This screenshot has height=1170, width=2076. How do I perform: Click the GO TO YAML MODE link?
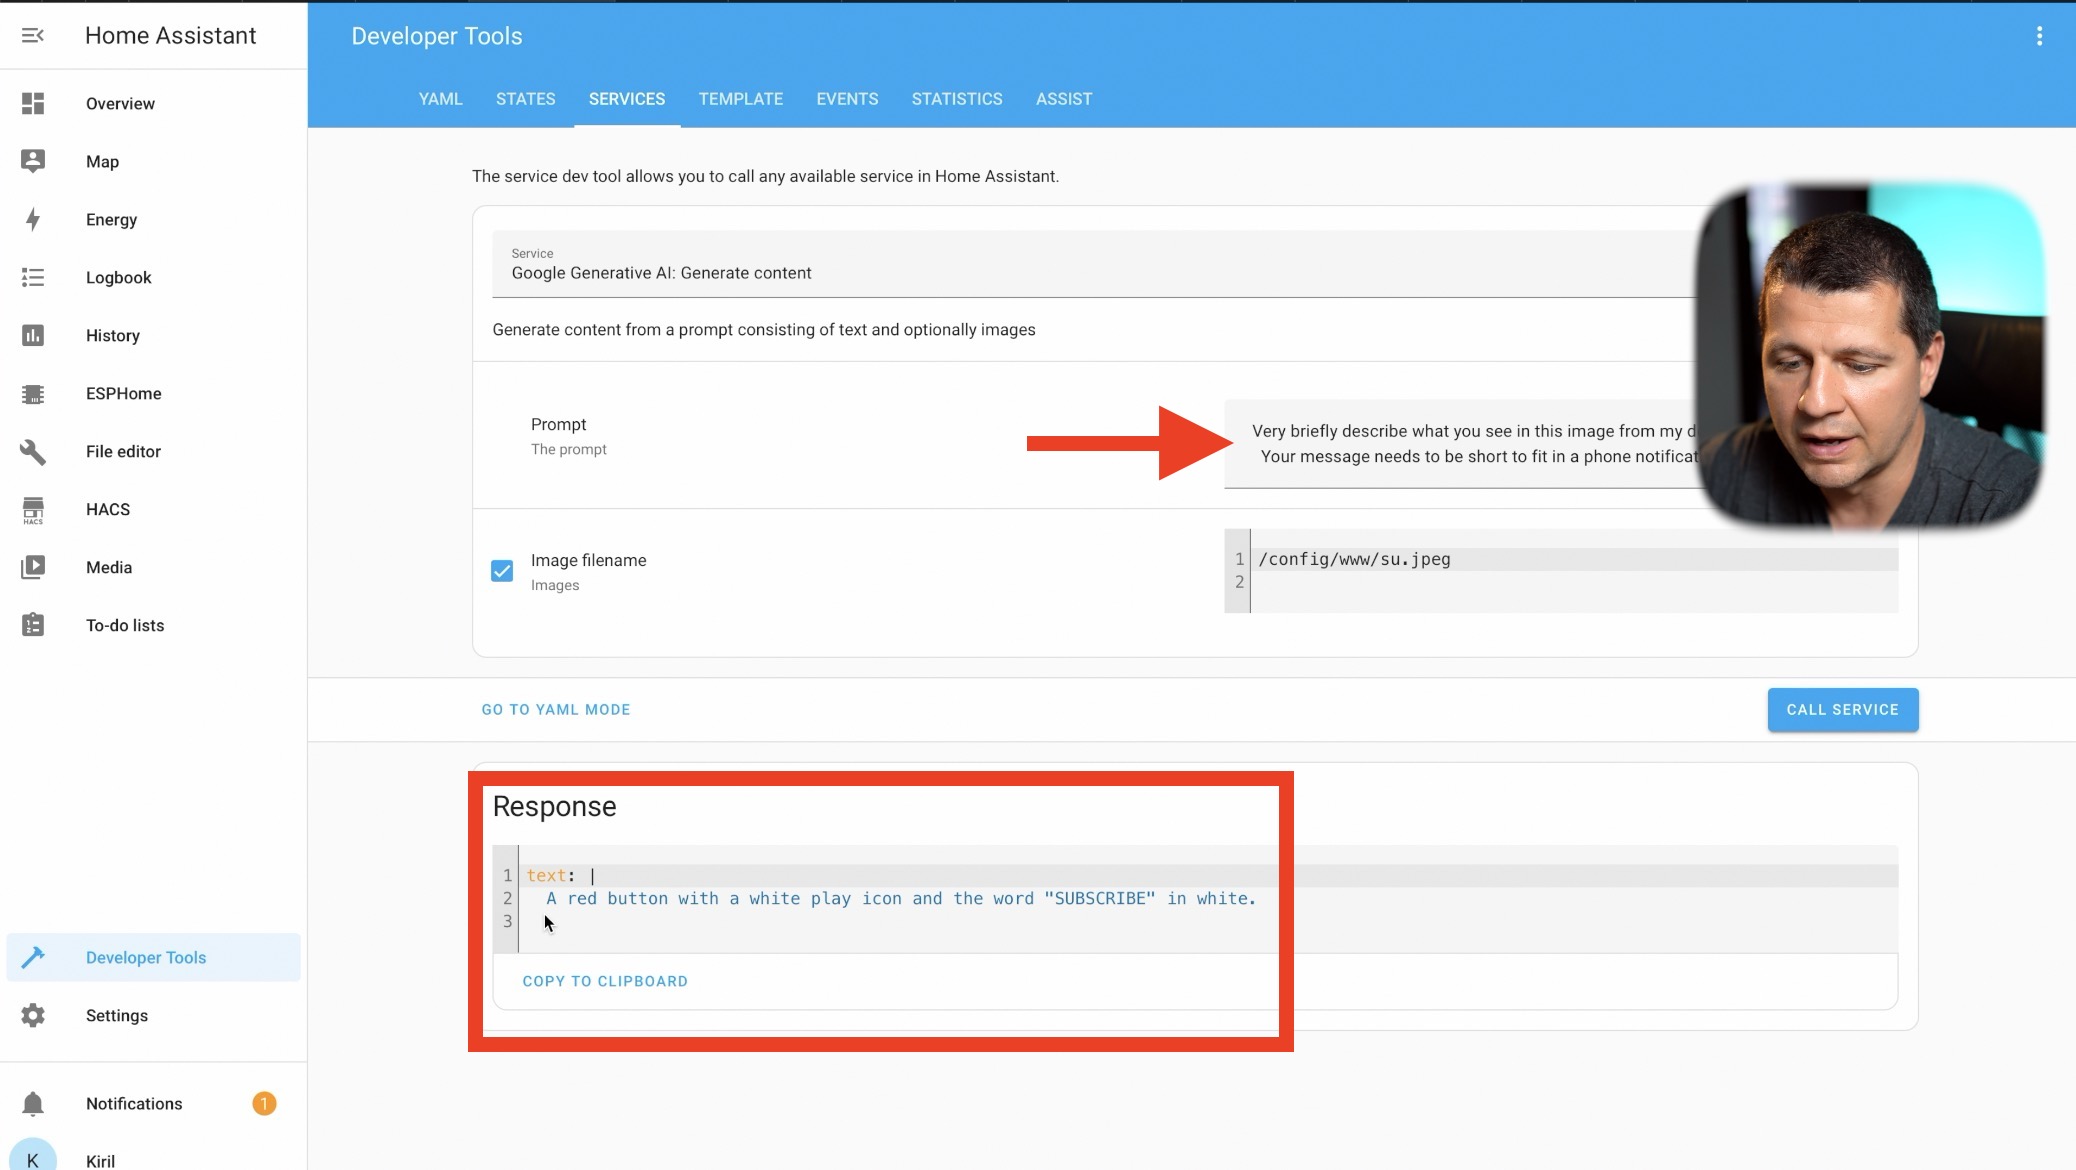coord(556,710)
